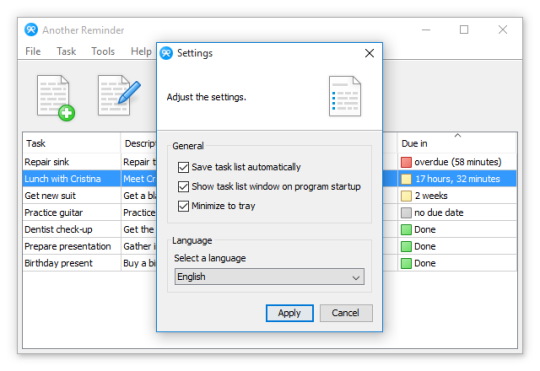The height and width of the screenshot is (371, 540).
Task: Click the Due in column header
Action: 457,143
